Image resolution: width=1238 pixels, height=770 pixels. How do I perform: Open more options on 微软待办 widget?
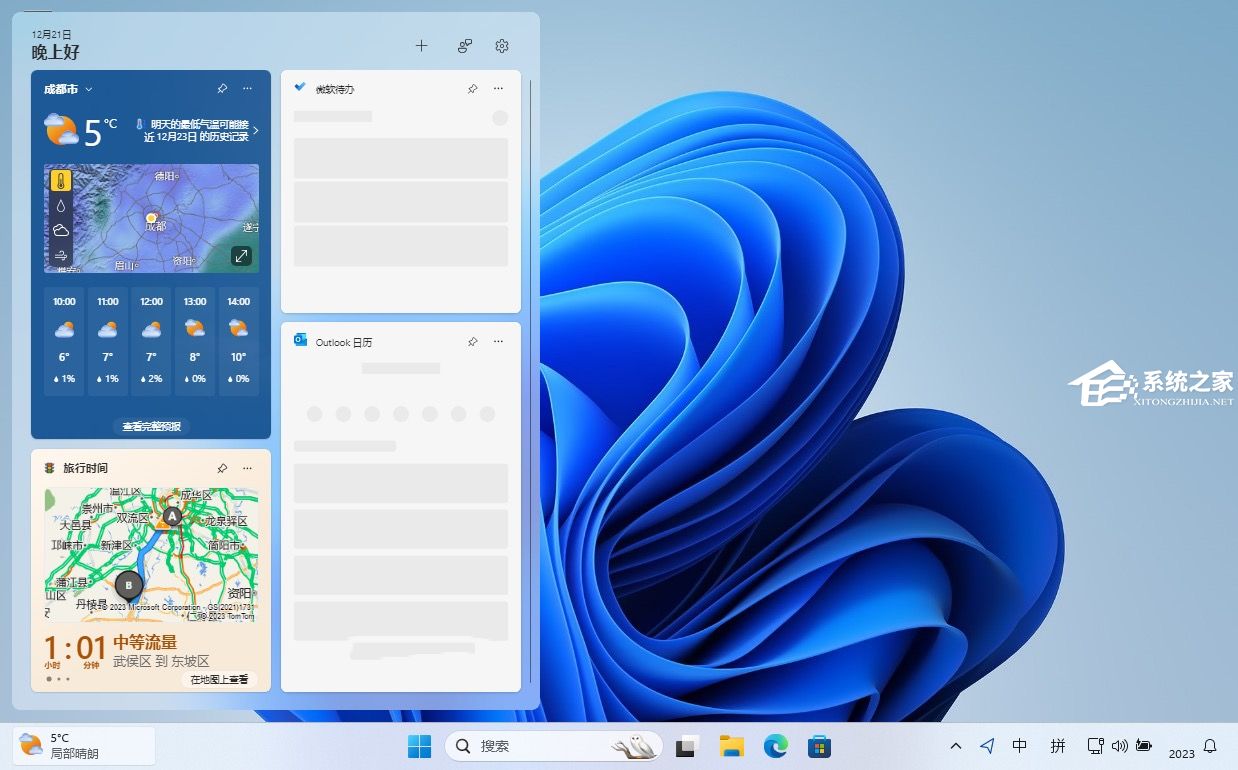(498, 89)
